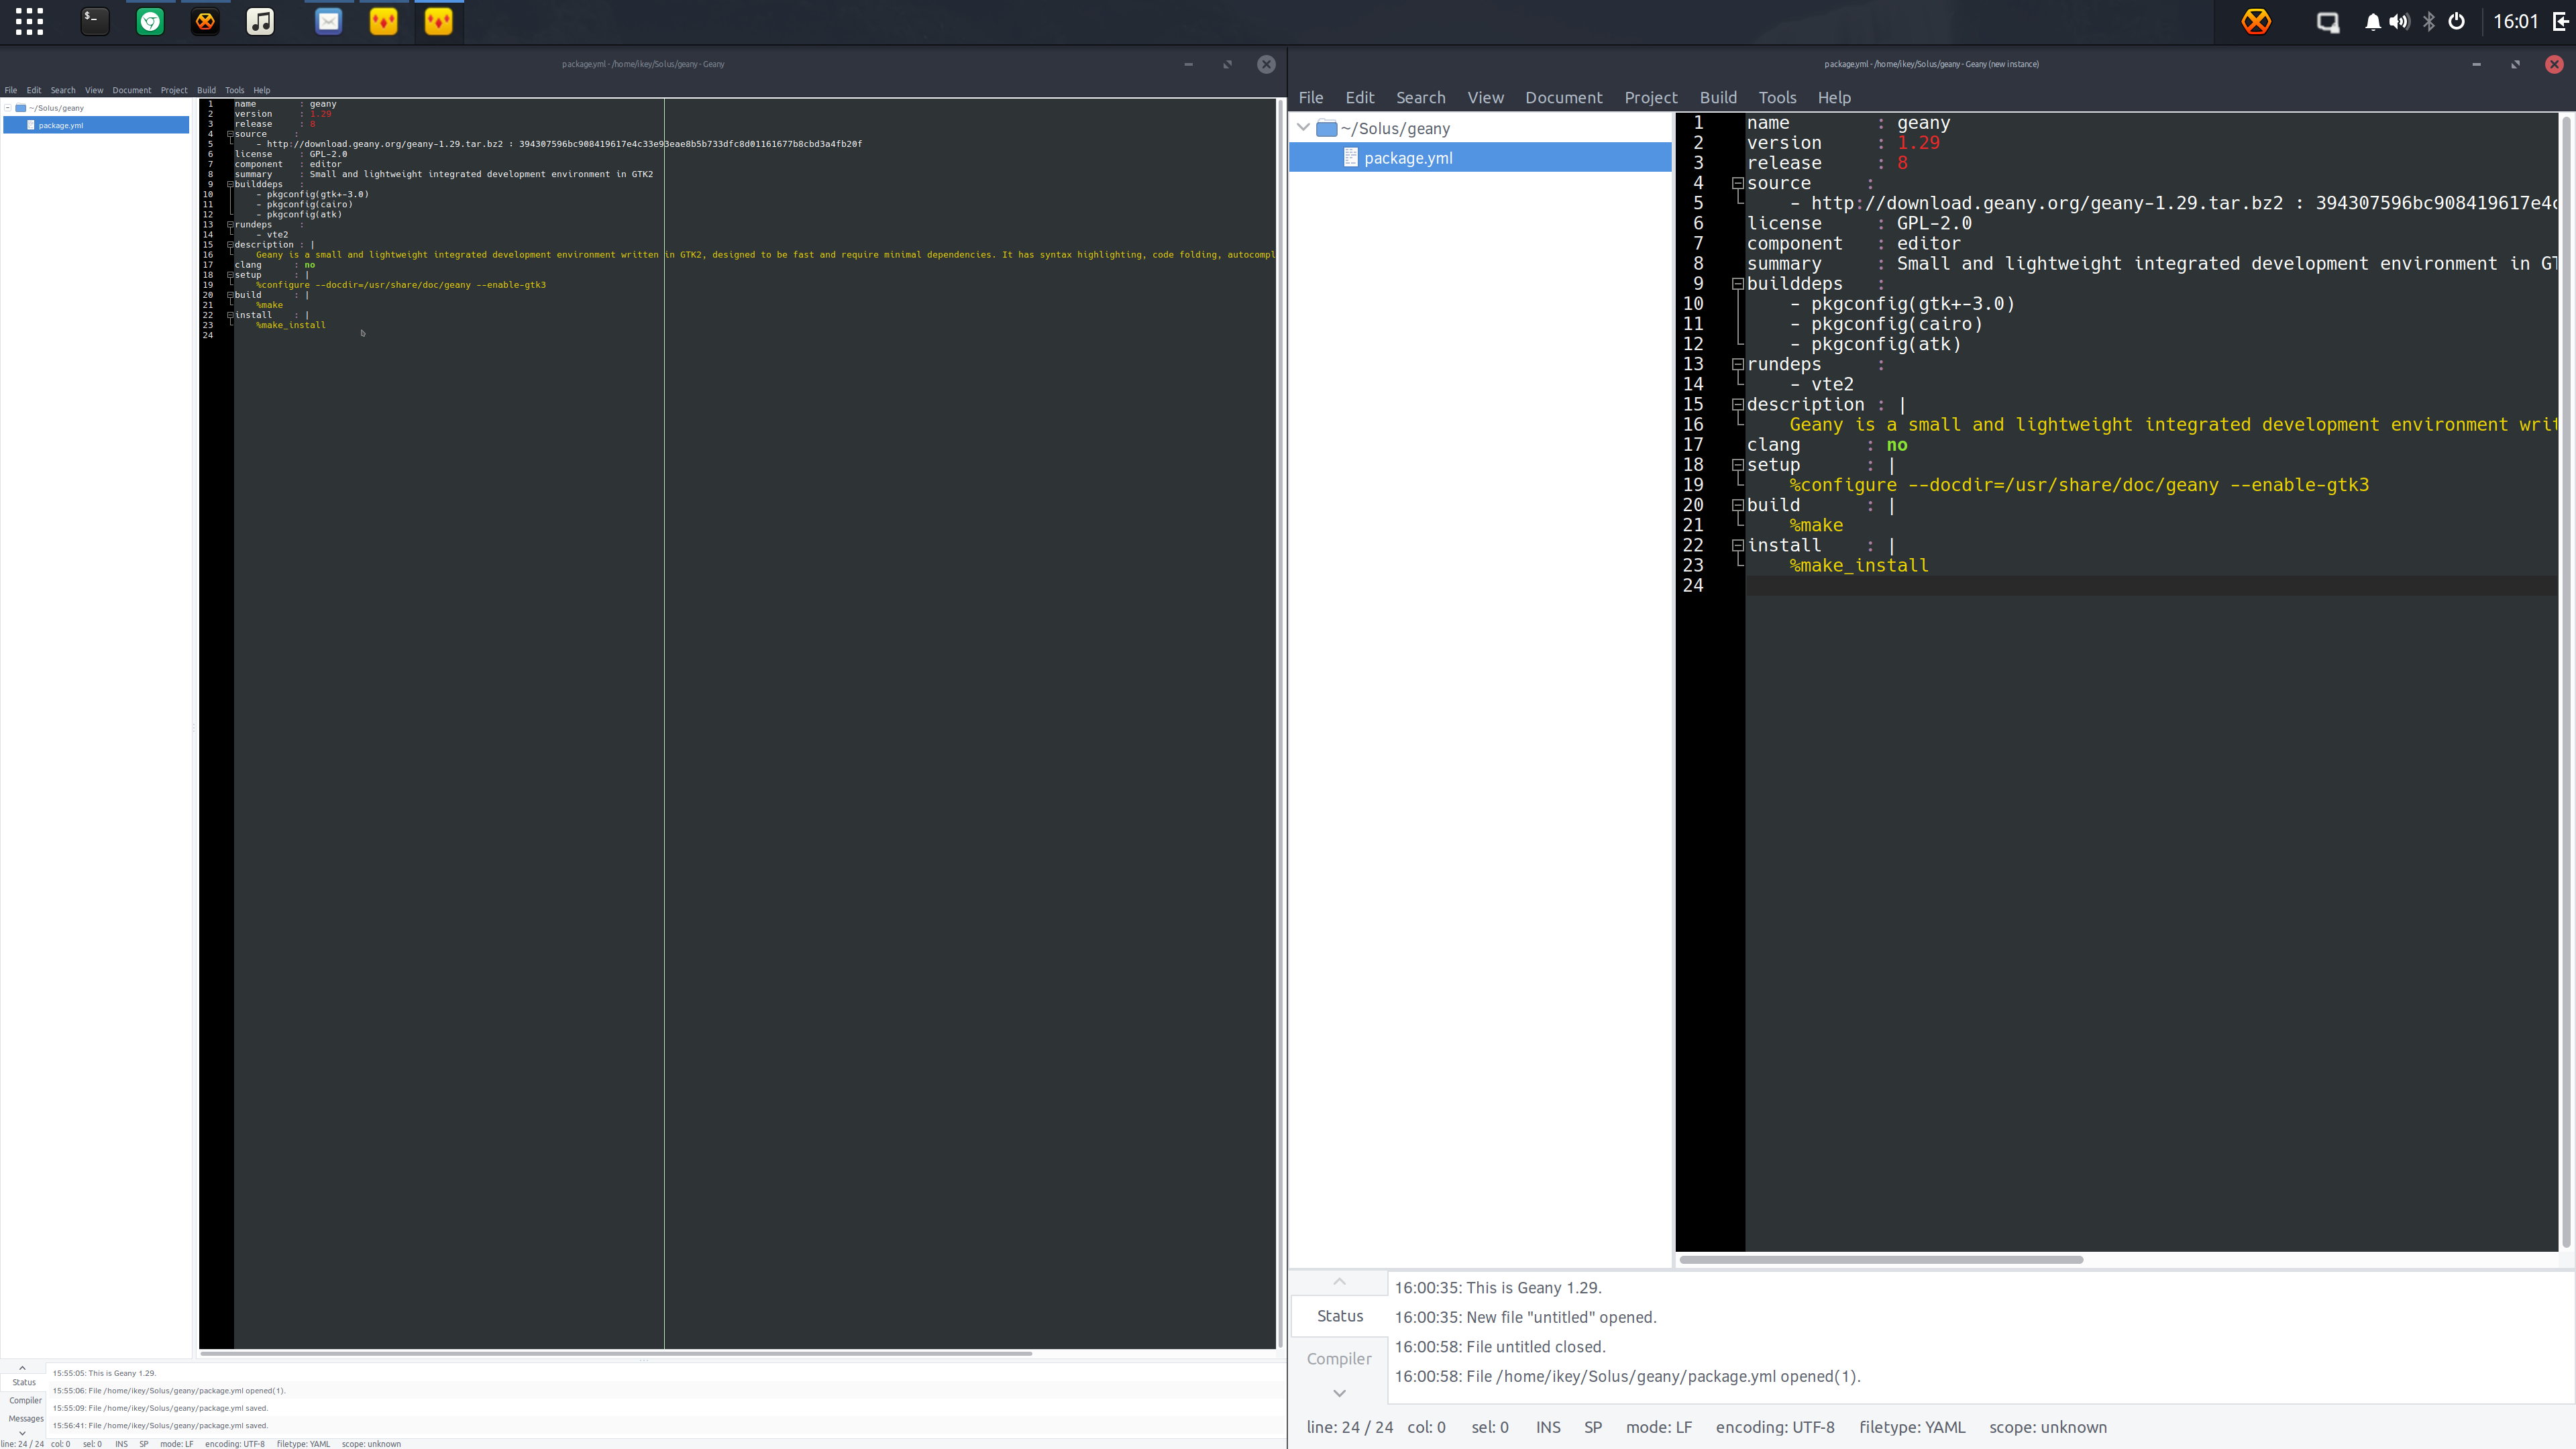Viewport: 2576px width, 1449px height.
Task: Fold the rundeps block in right editor
Action: tap(1738, 364)
